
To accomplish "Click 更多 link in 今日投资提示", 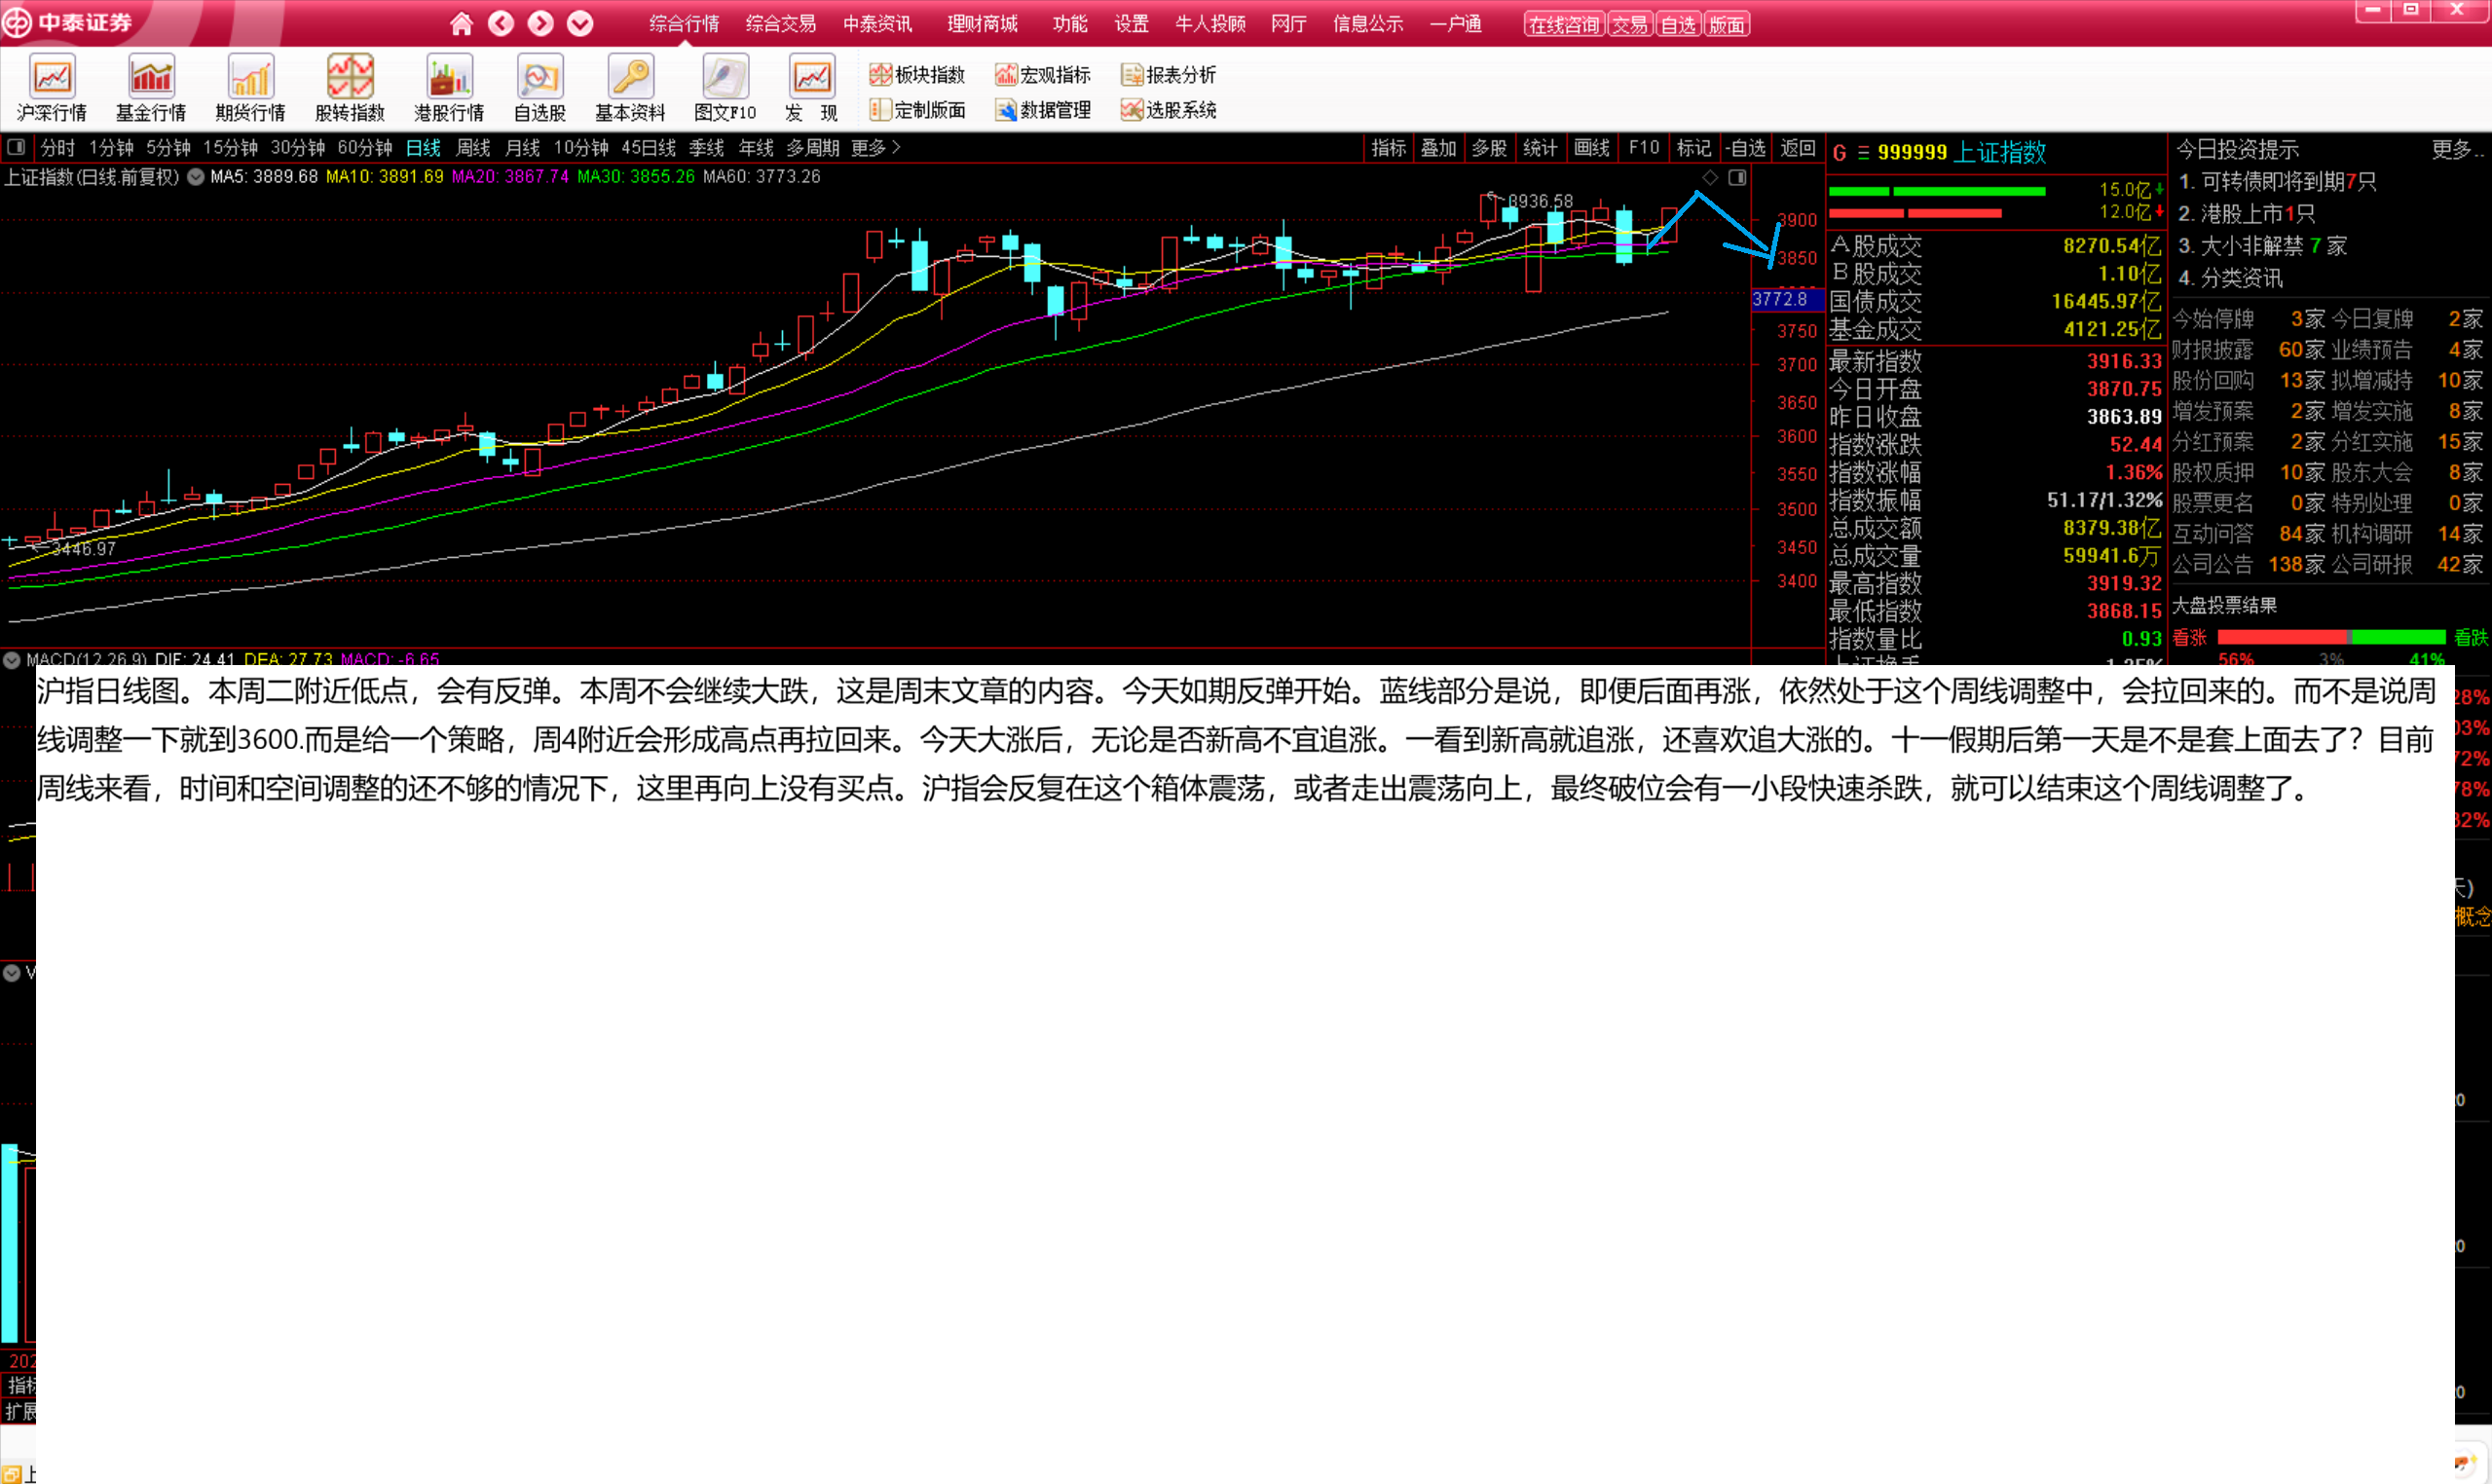I will pyautogui.click(x=2455, y=149).
